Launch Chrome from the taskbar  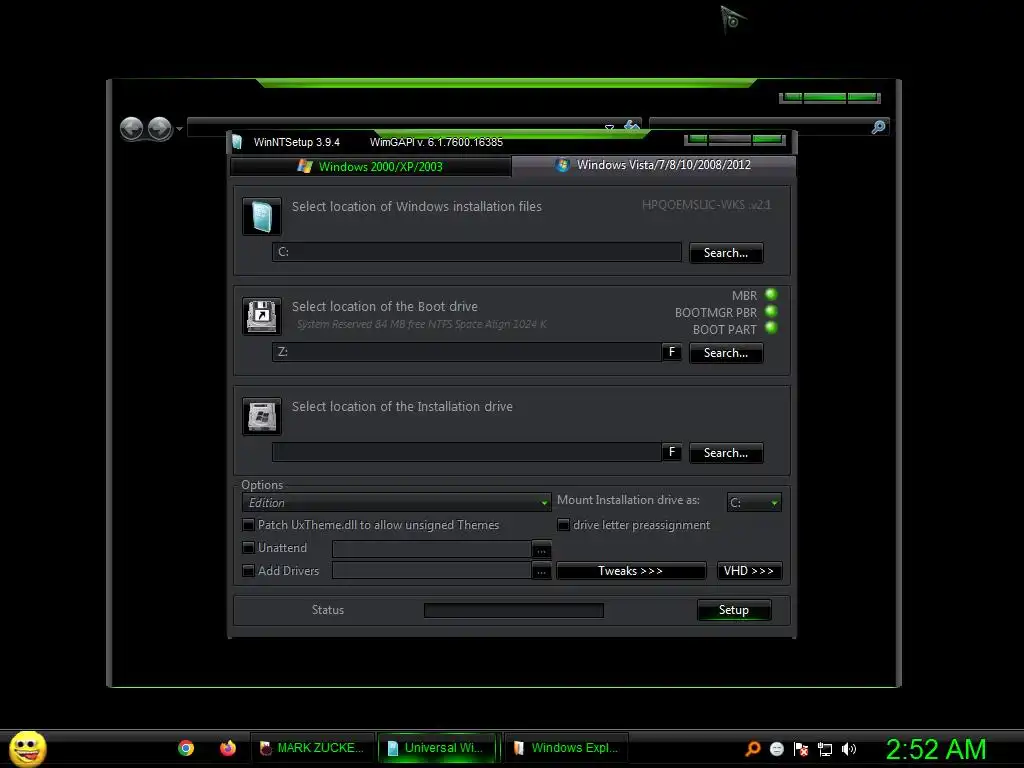(186, 748)
